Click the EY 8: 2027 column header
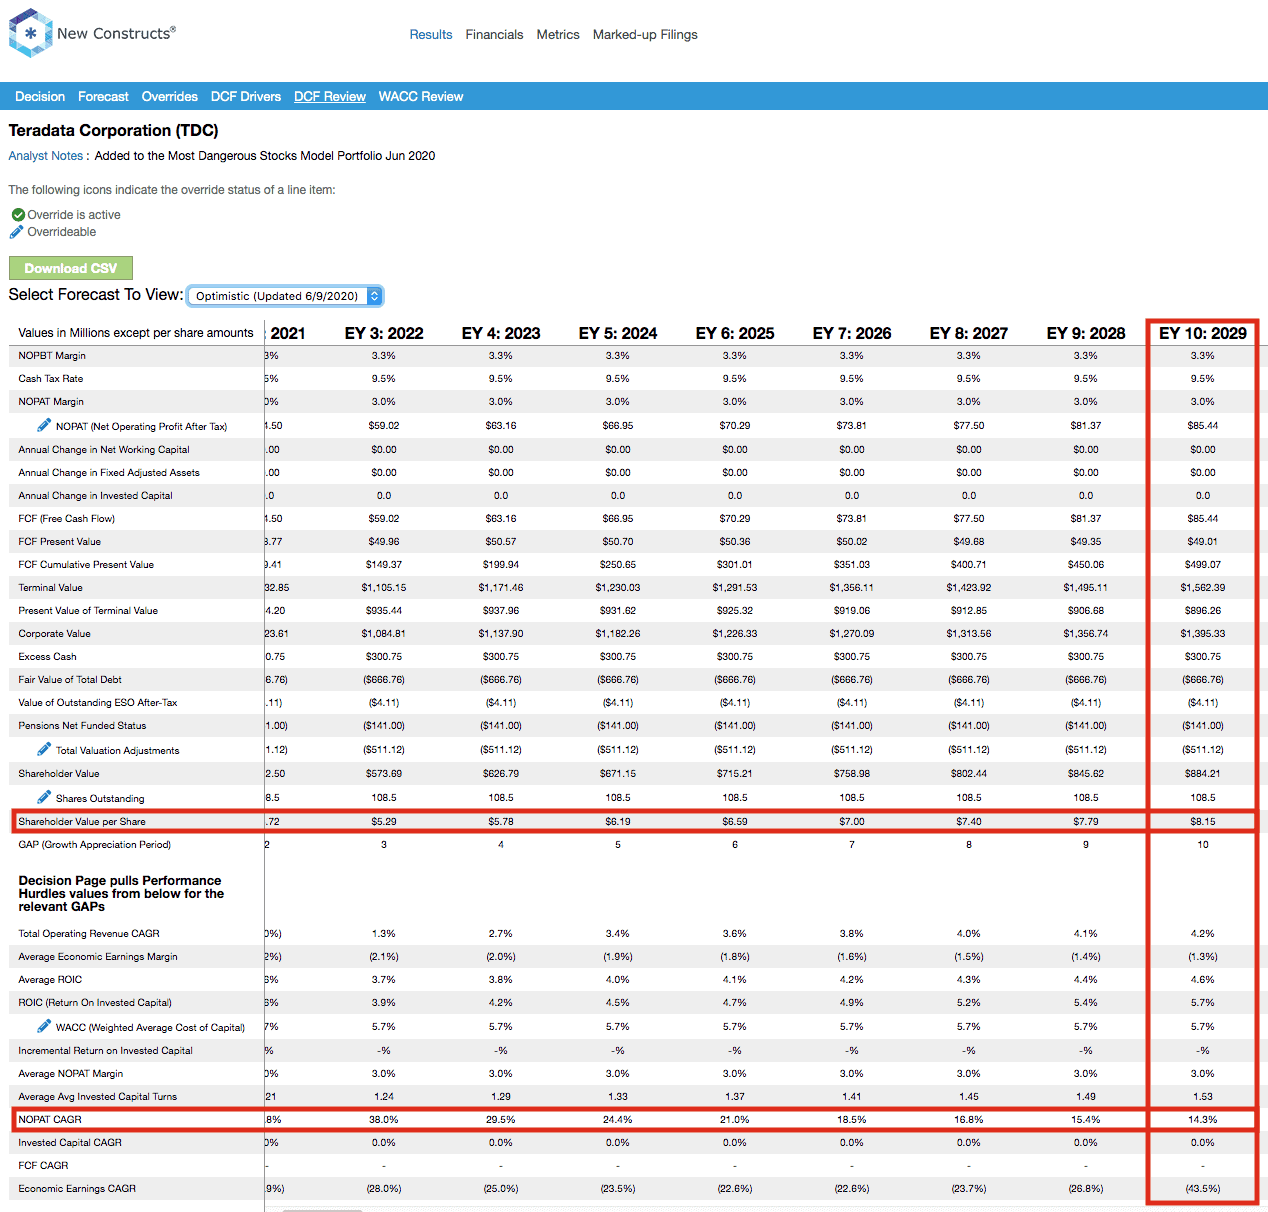This screenshot has width=1268, height=1212. (x=969, y=333)
